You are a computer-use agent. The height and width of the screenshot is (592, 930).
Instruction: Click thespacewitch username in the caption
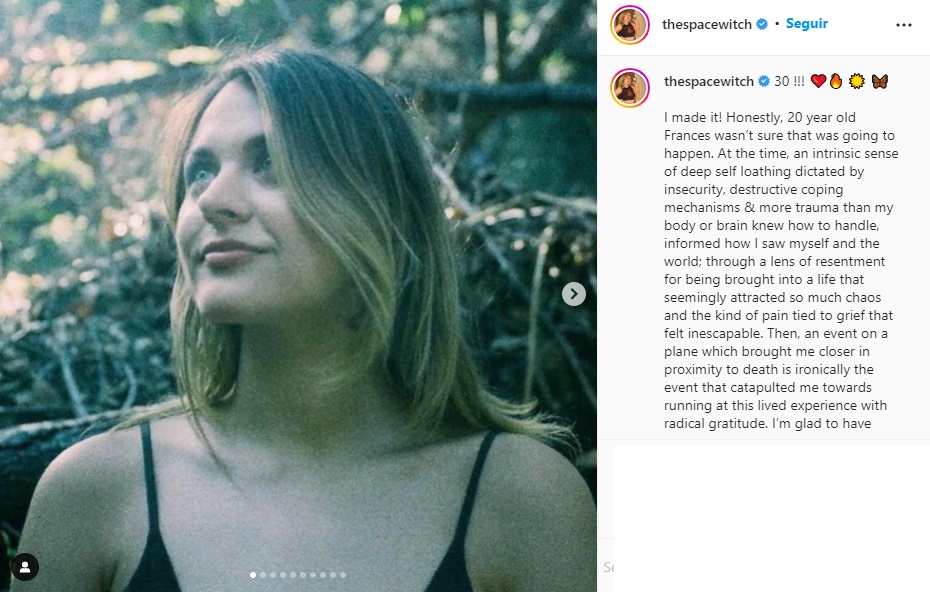coord(707,81)
